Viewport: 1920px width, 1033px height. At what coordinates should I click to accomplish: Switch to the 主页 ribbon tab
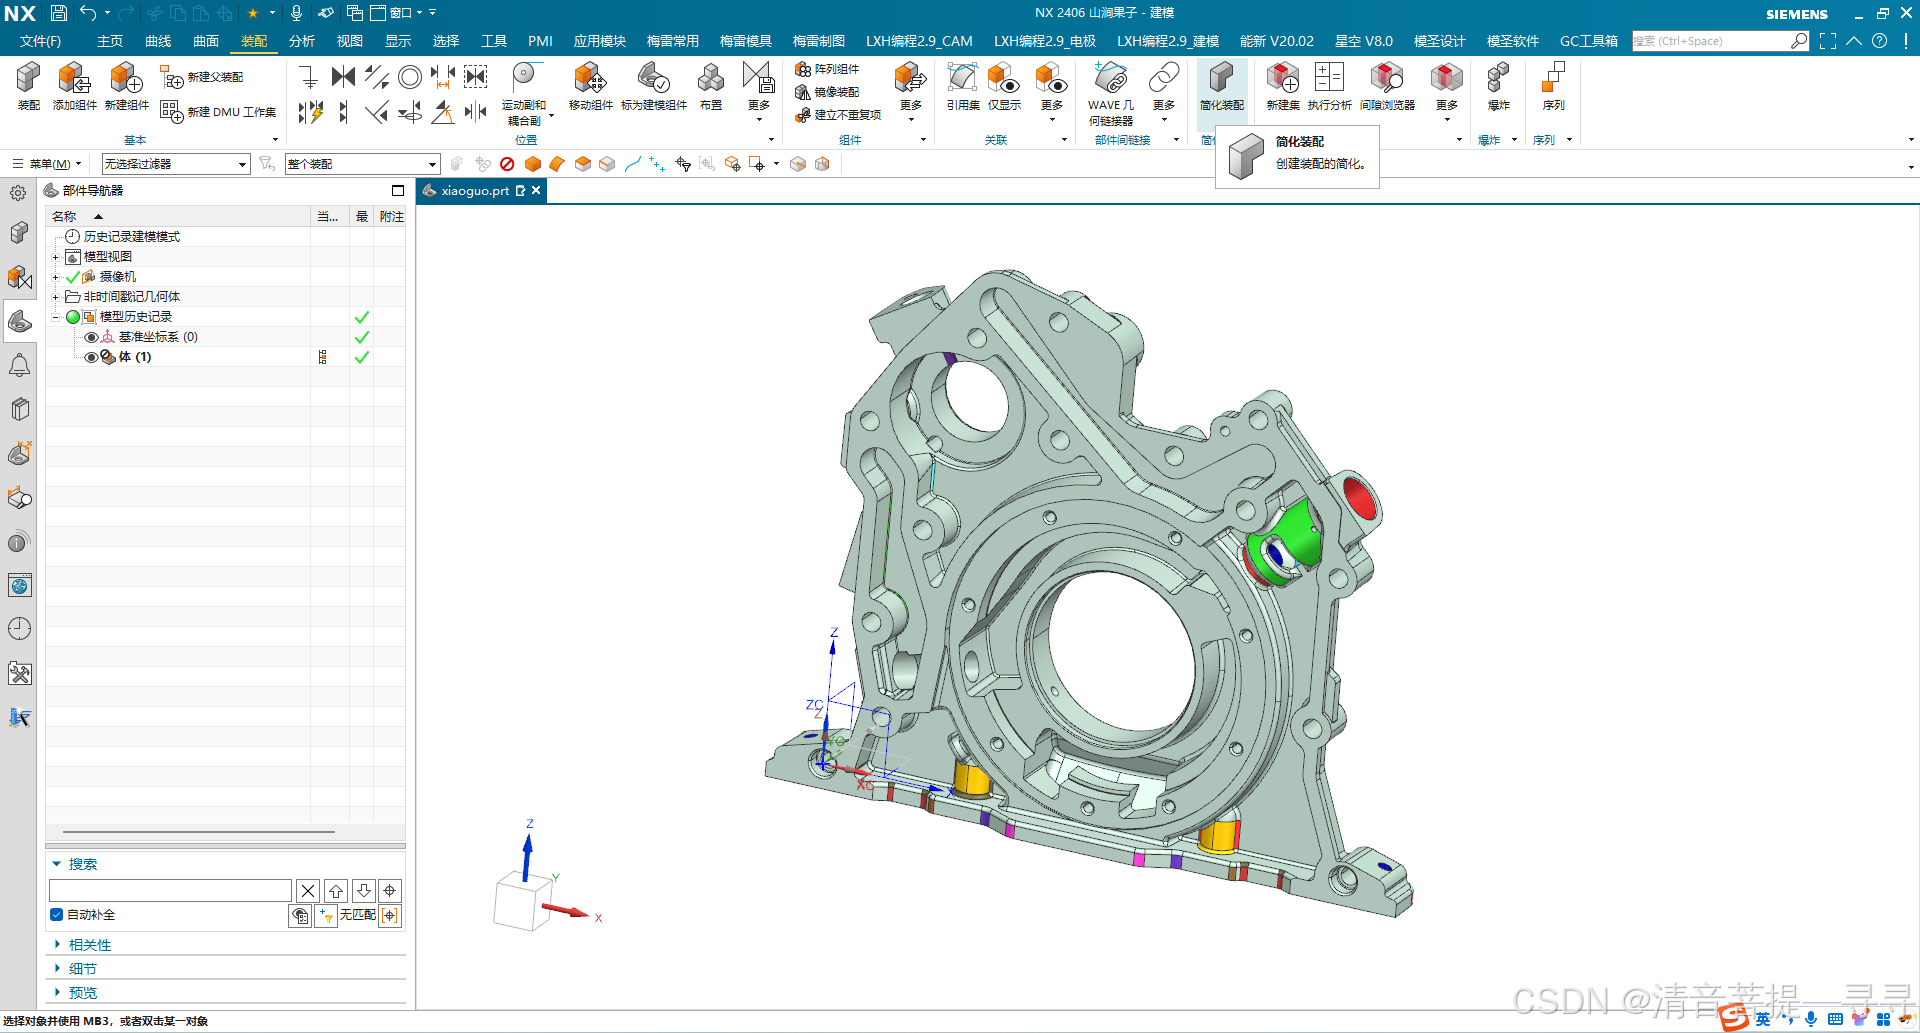coord(110,41)
